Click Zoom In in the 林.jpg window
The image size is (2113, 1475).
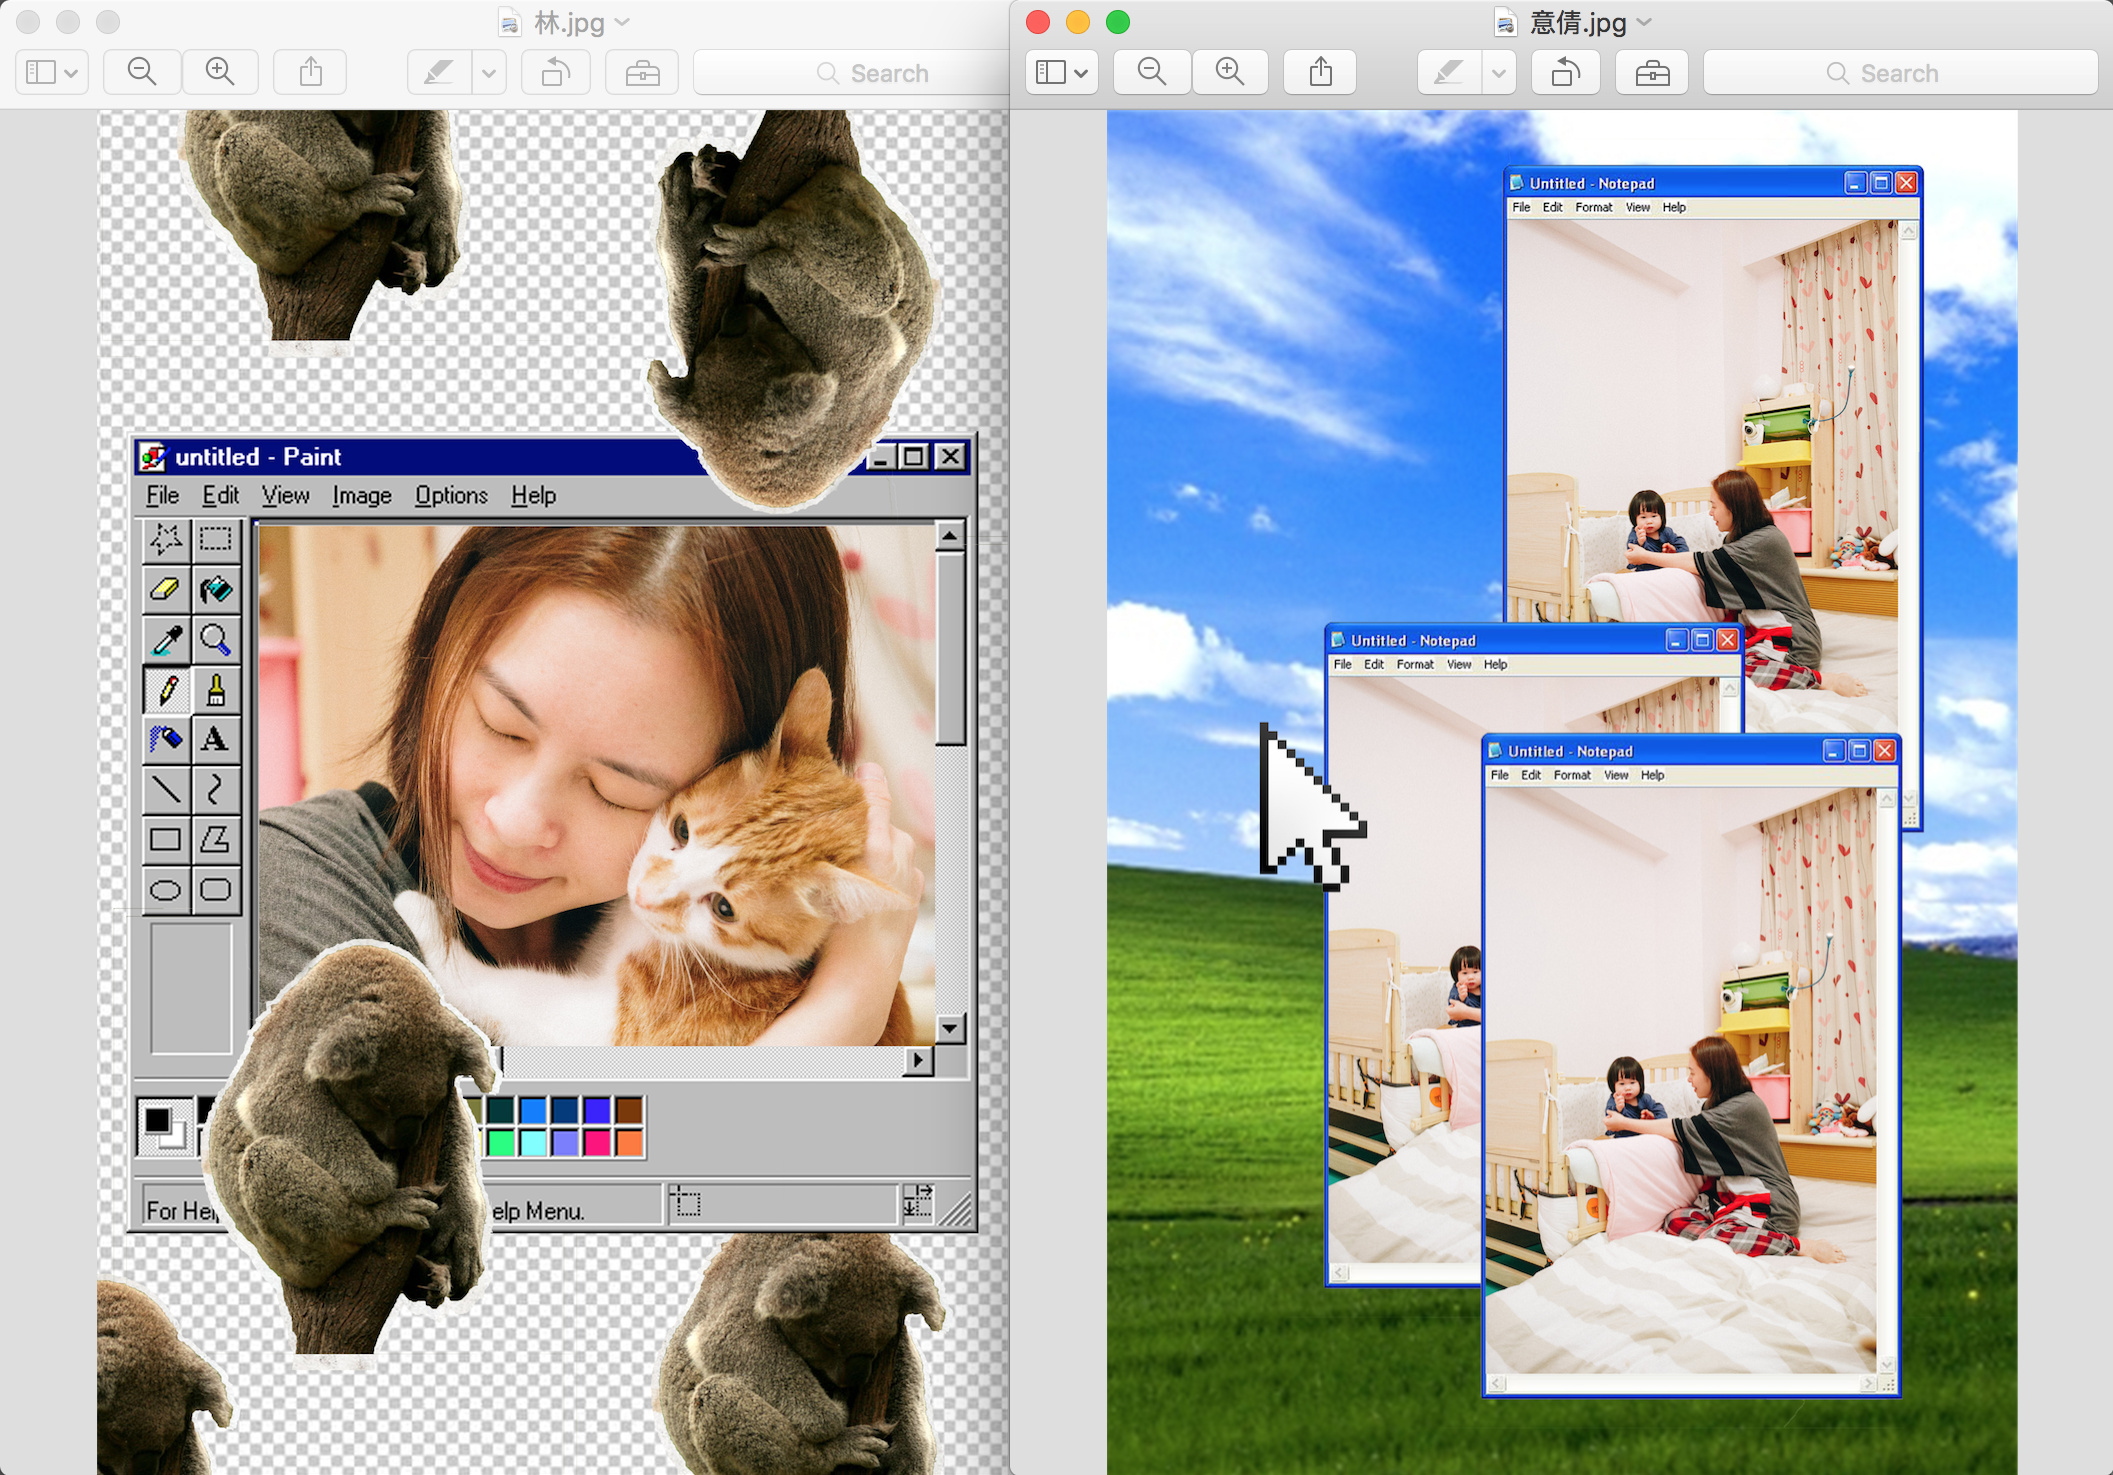(x=219, y=72)
